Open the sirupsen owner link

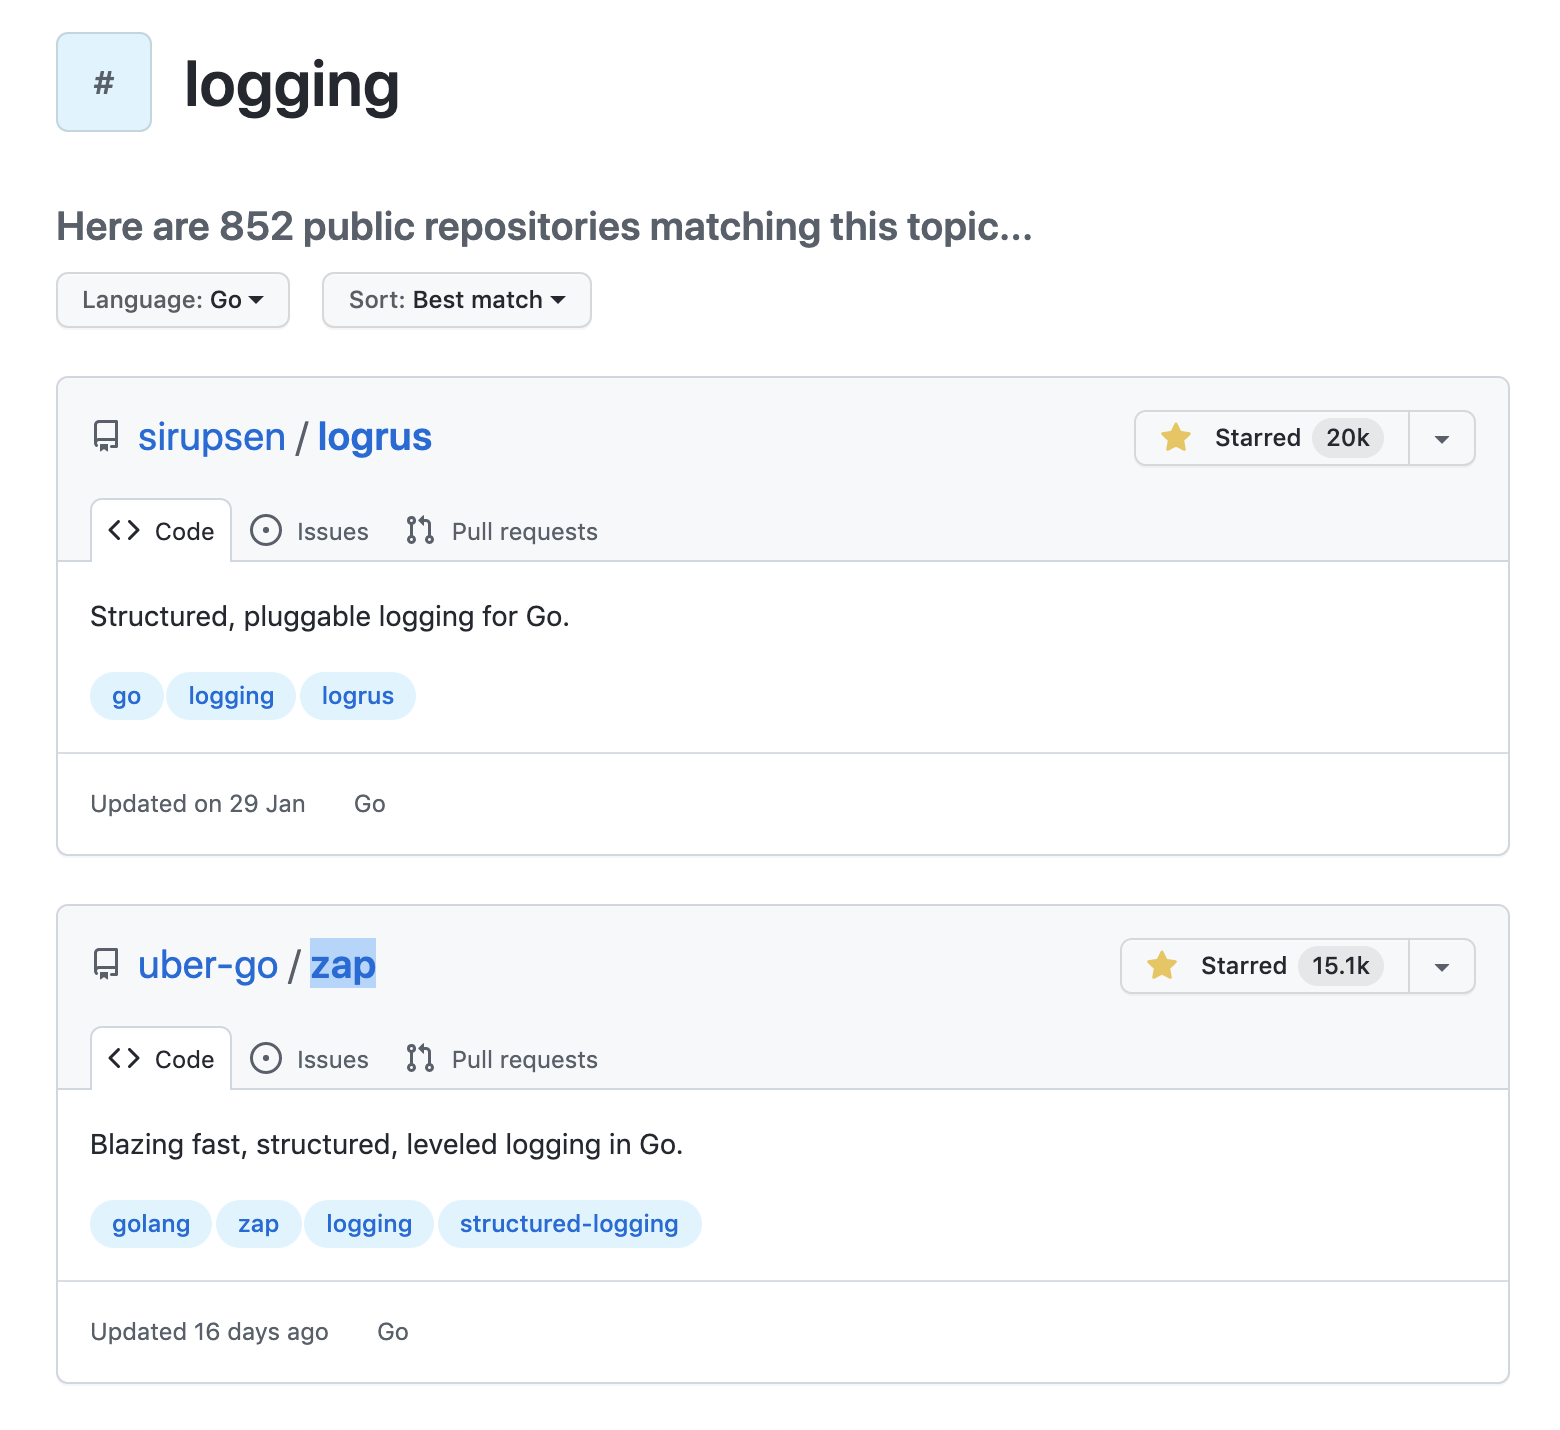[212, 437]
